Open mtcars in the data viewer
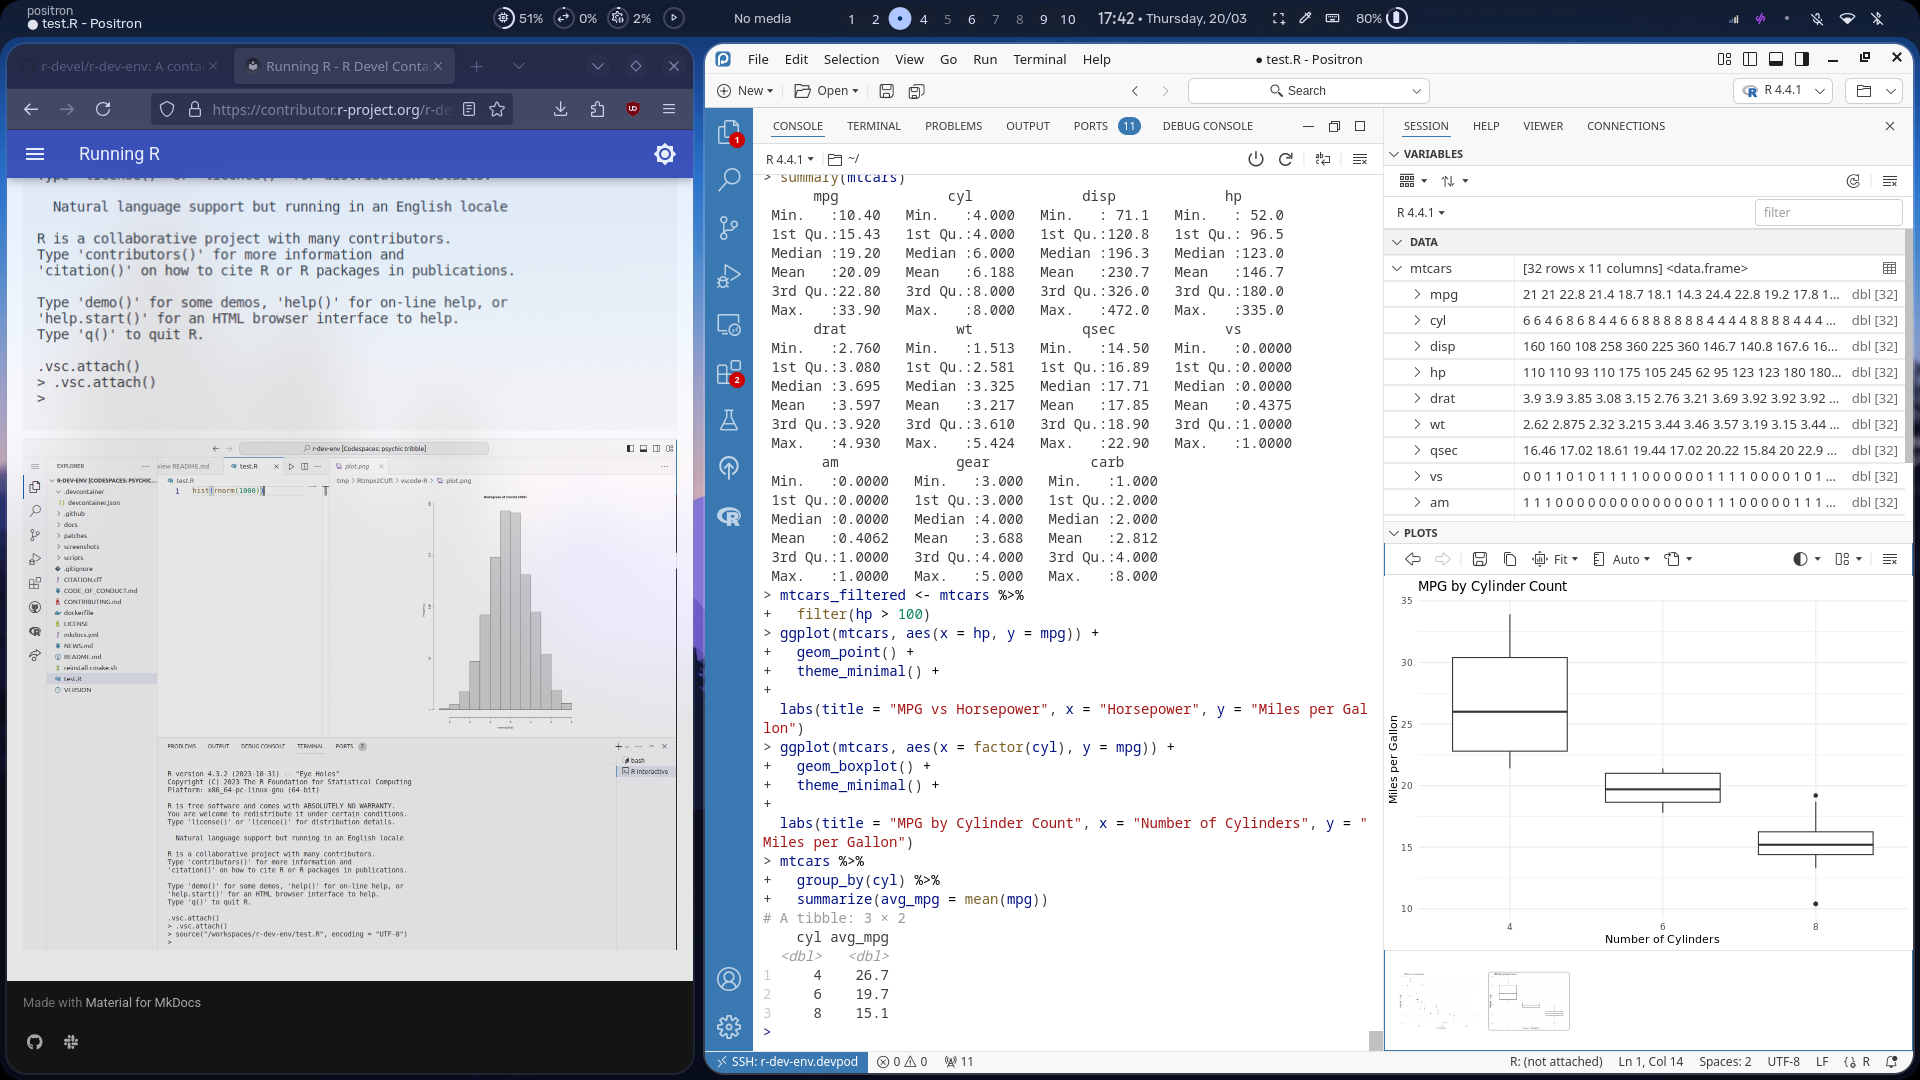1920x1080 pixels. click(1889, 268)
